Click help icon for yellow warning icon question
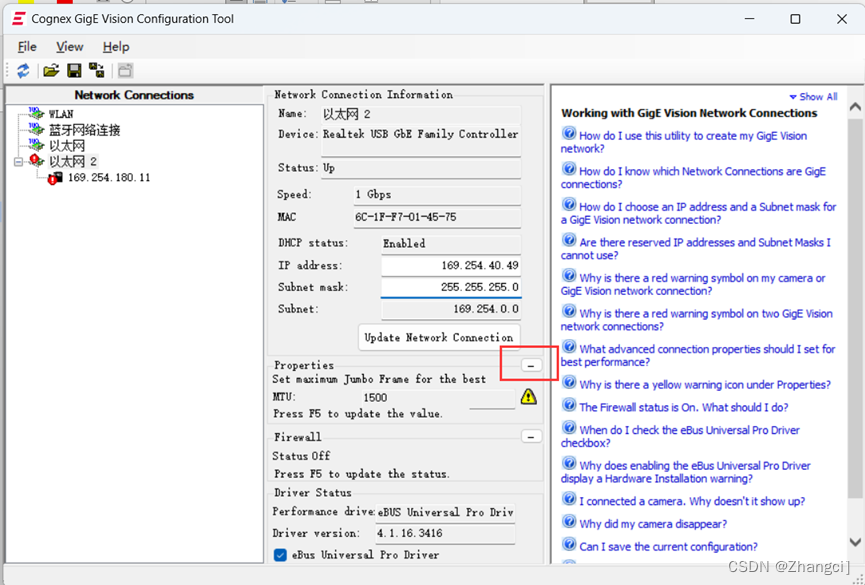This screenshot has height=585, width=865. [569, 382]
